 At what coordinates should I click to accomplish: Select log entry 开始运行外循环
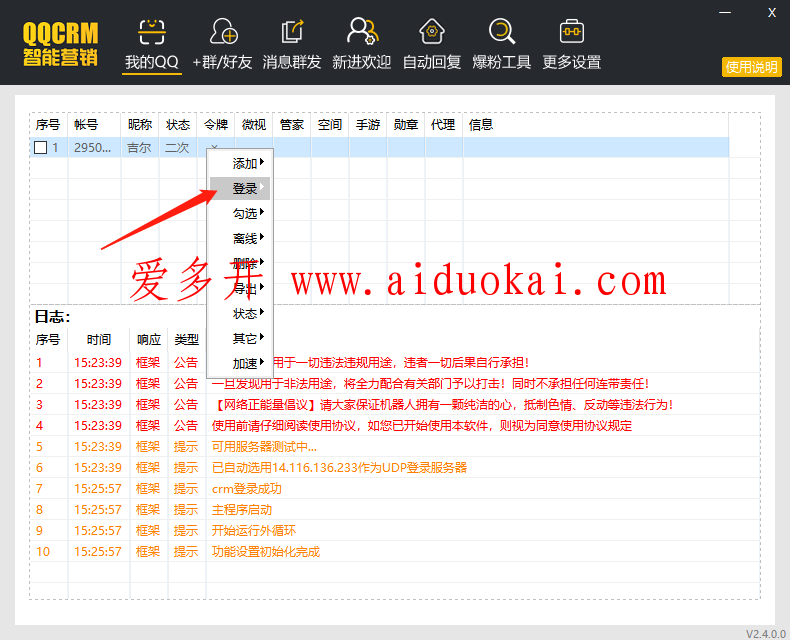coord(395,531)
